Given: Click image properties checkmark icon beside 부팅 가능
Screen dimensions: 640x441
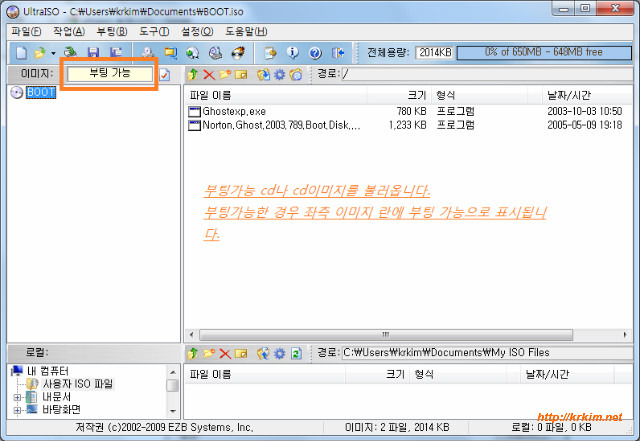Looking at the screenshot, I should coord(164,75).
